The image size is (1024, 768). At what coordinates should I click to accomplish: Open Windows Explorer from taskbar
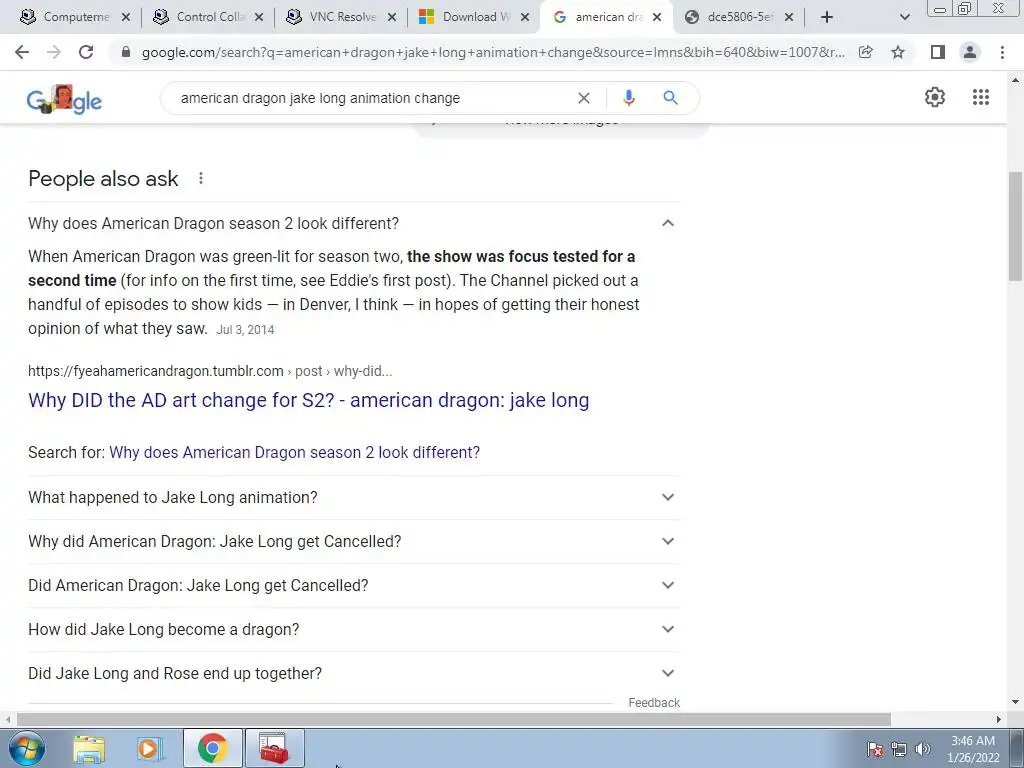coord(89,748)
